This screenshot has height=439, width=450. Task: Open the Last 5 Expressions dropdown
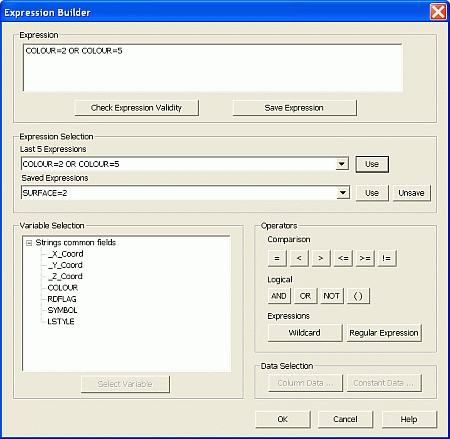click(342, 164)
